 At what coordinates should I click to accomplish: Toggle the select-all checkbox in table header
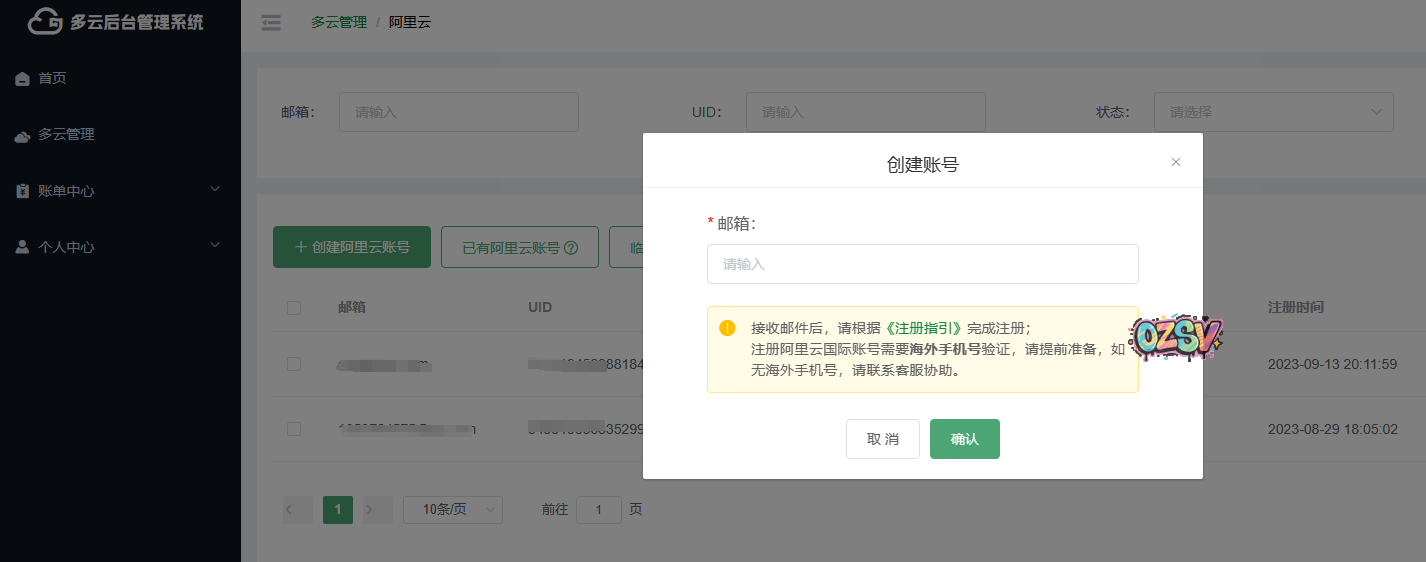point(294,308)
